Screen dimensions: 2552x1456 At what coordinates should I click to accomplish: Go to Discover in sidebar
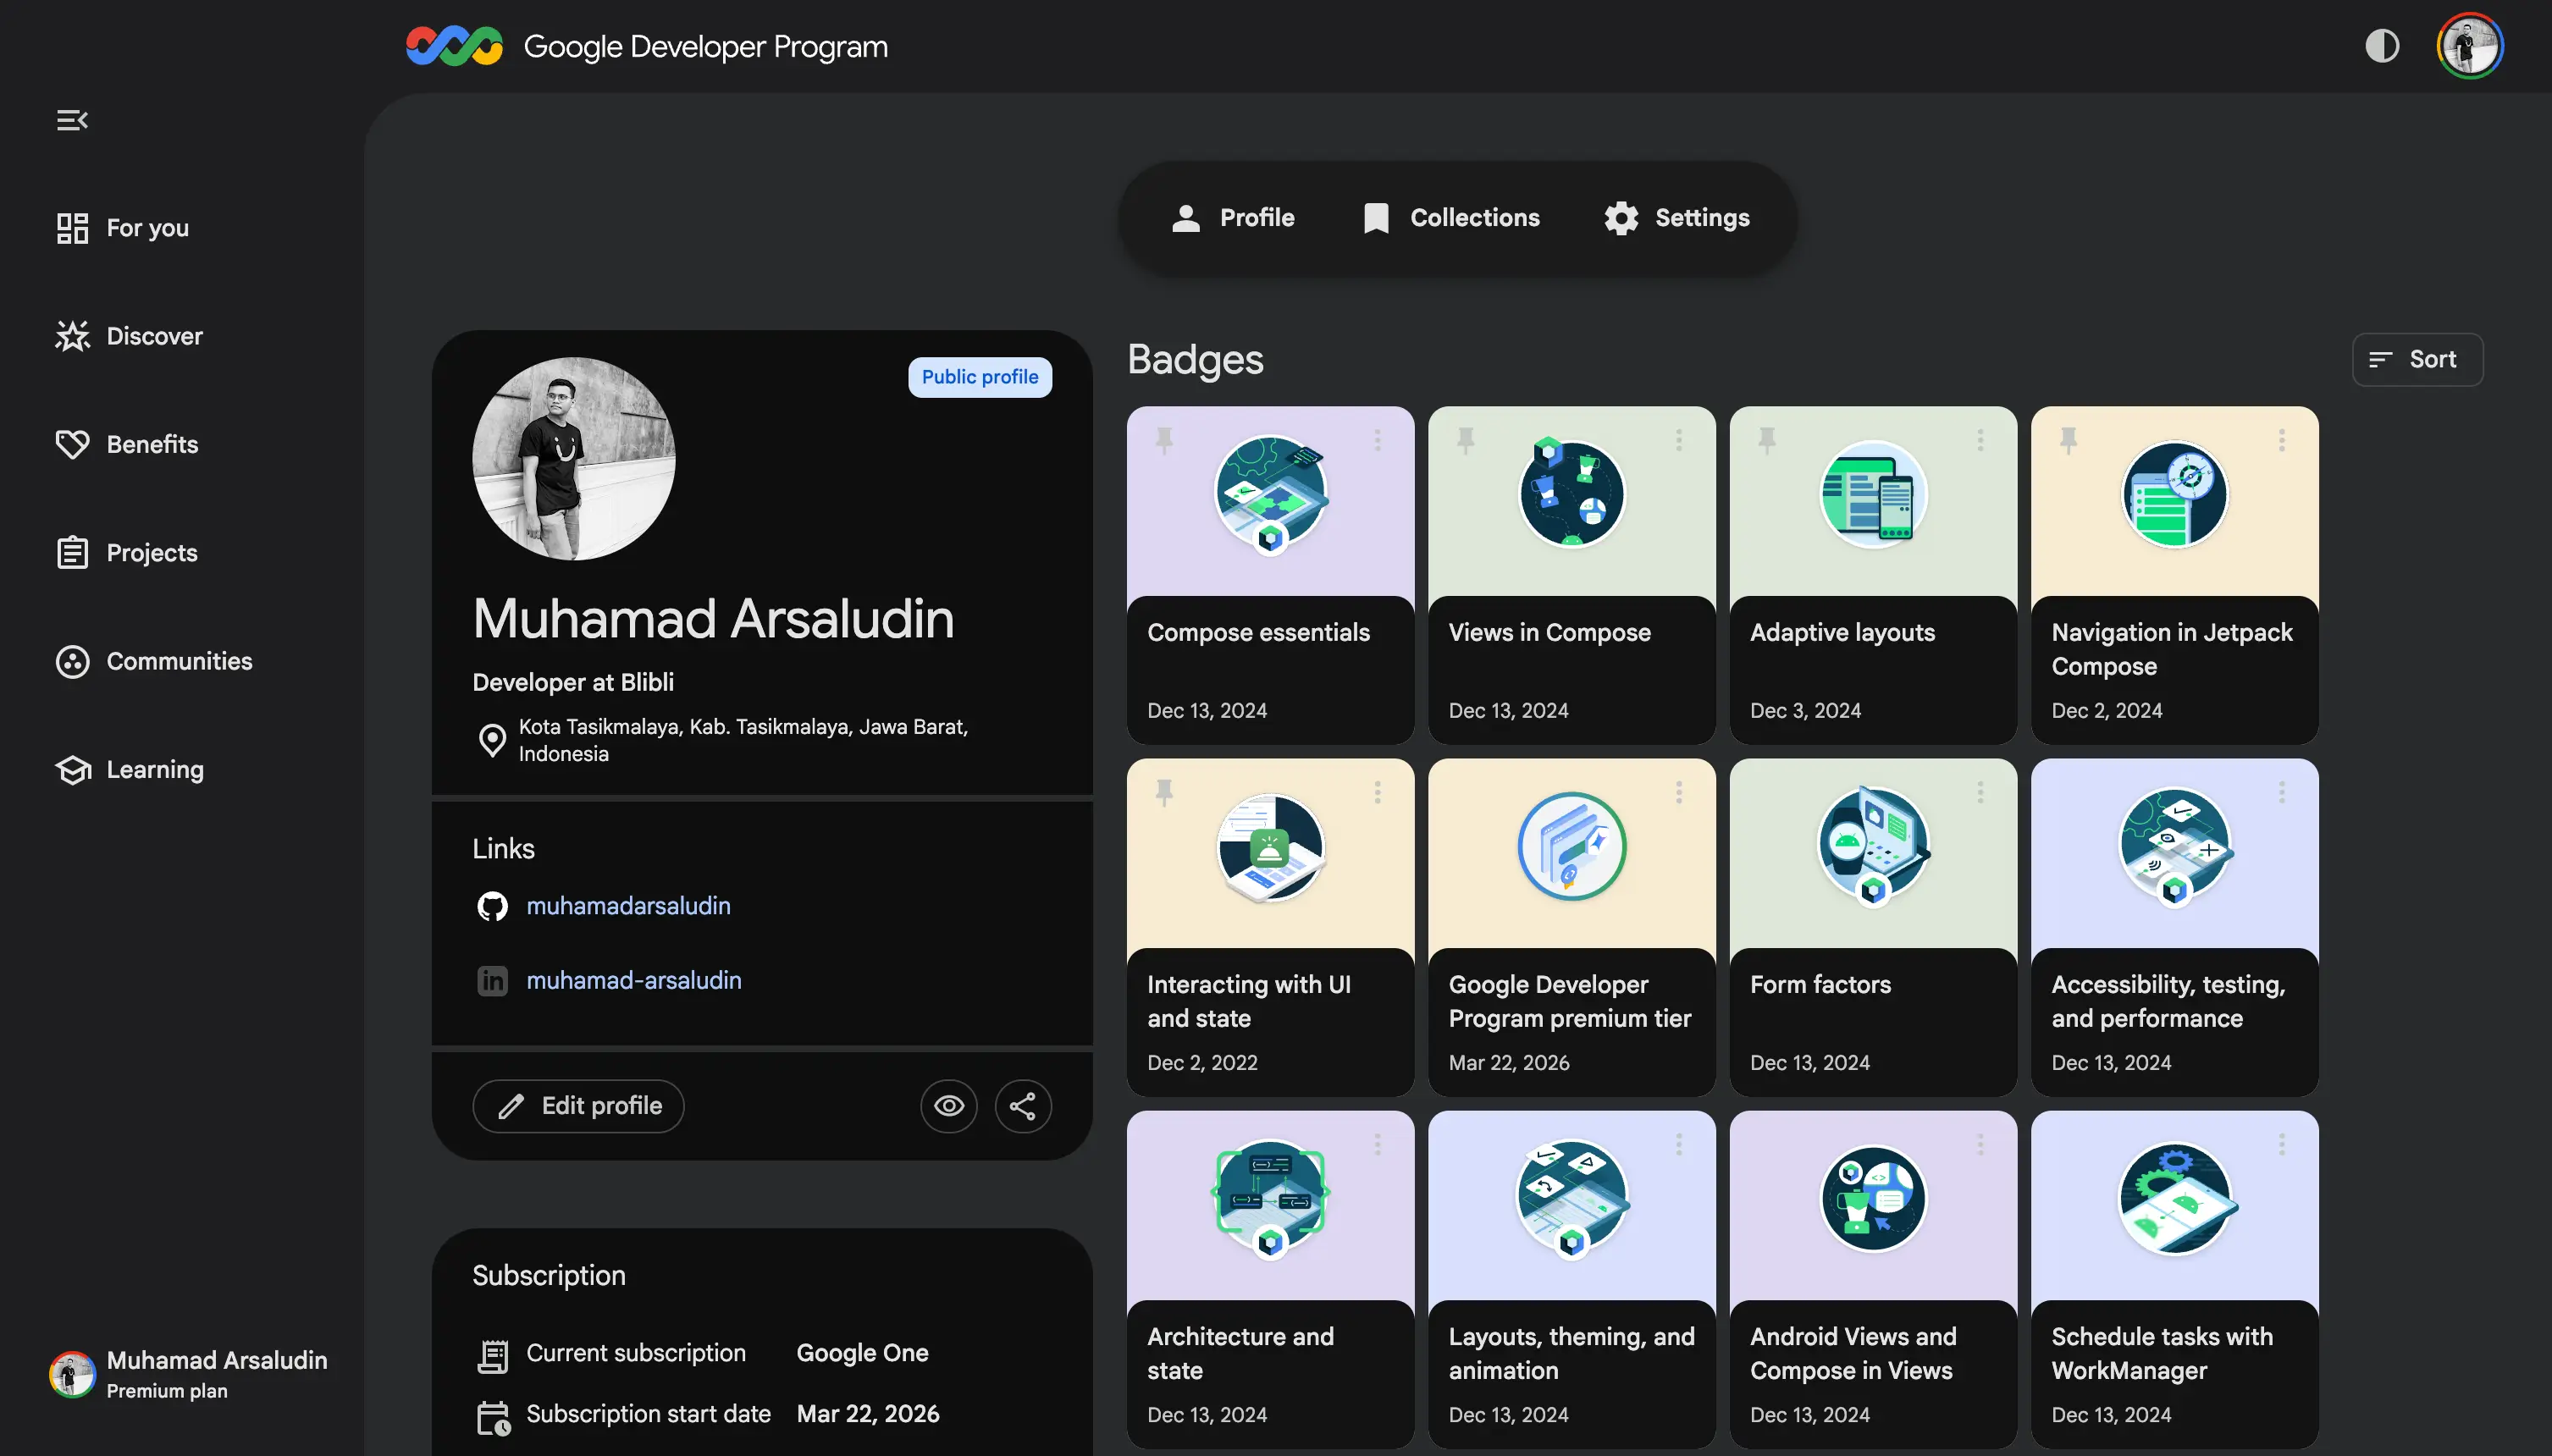coord(129,336)
